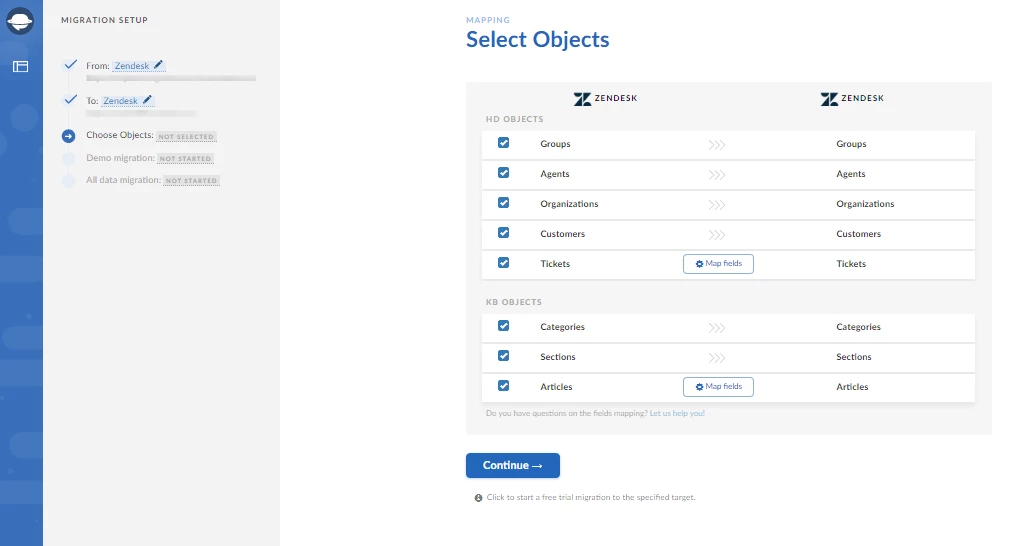
Task: Click the planet logo in the sidebar
Action: pyautogui.click(x=20, y=21)
